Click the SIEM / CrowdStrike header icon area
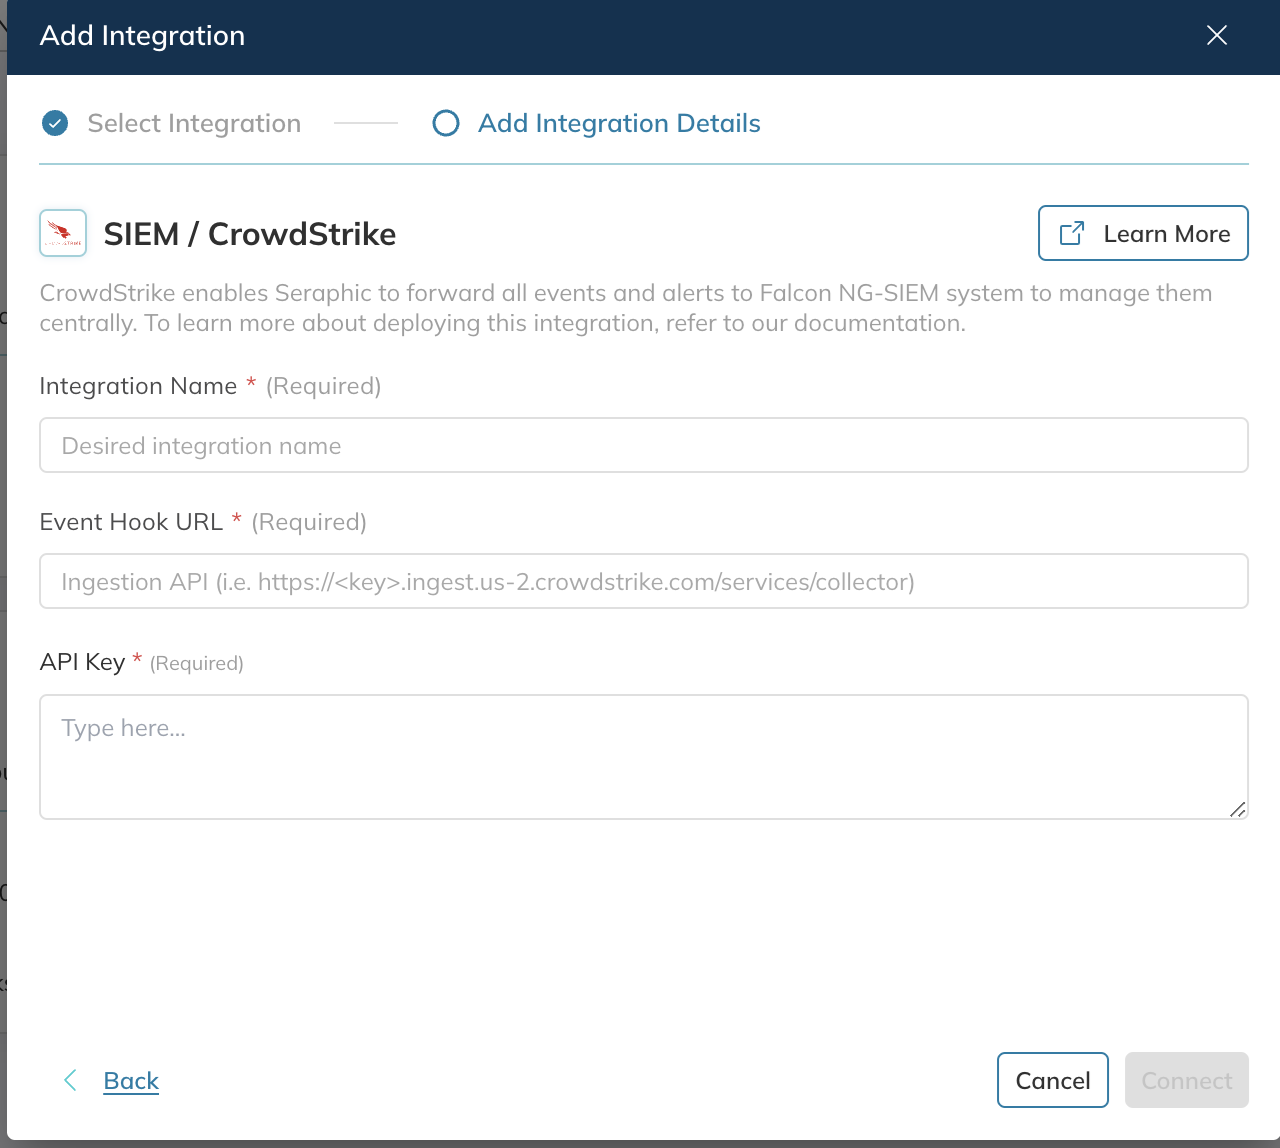 point(62,232)
